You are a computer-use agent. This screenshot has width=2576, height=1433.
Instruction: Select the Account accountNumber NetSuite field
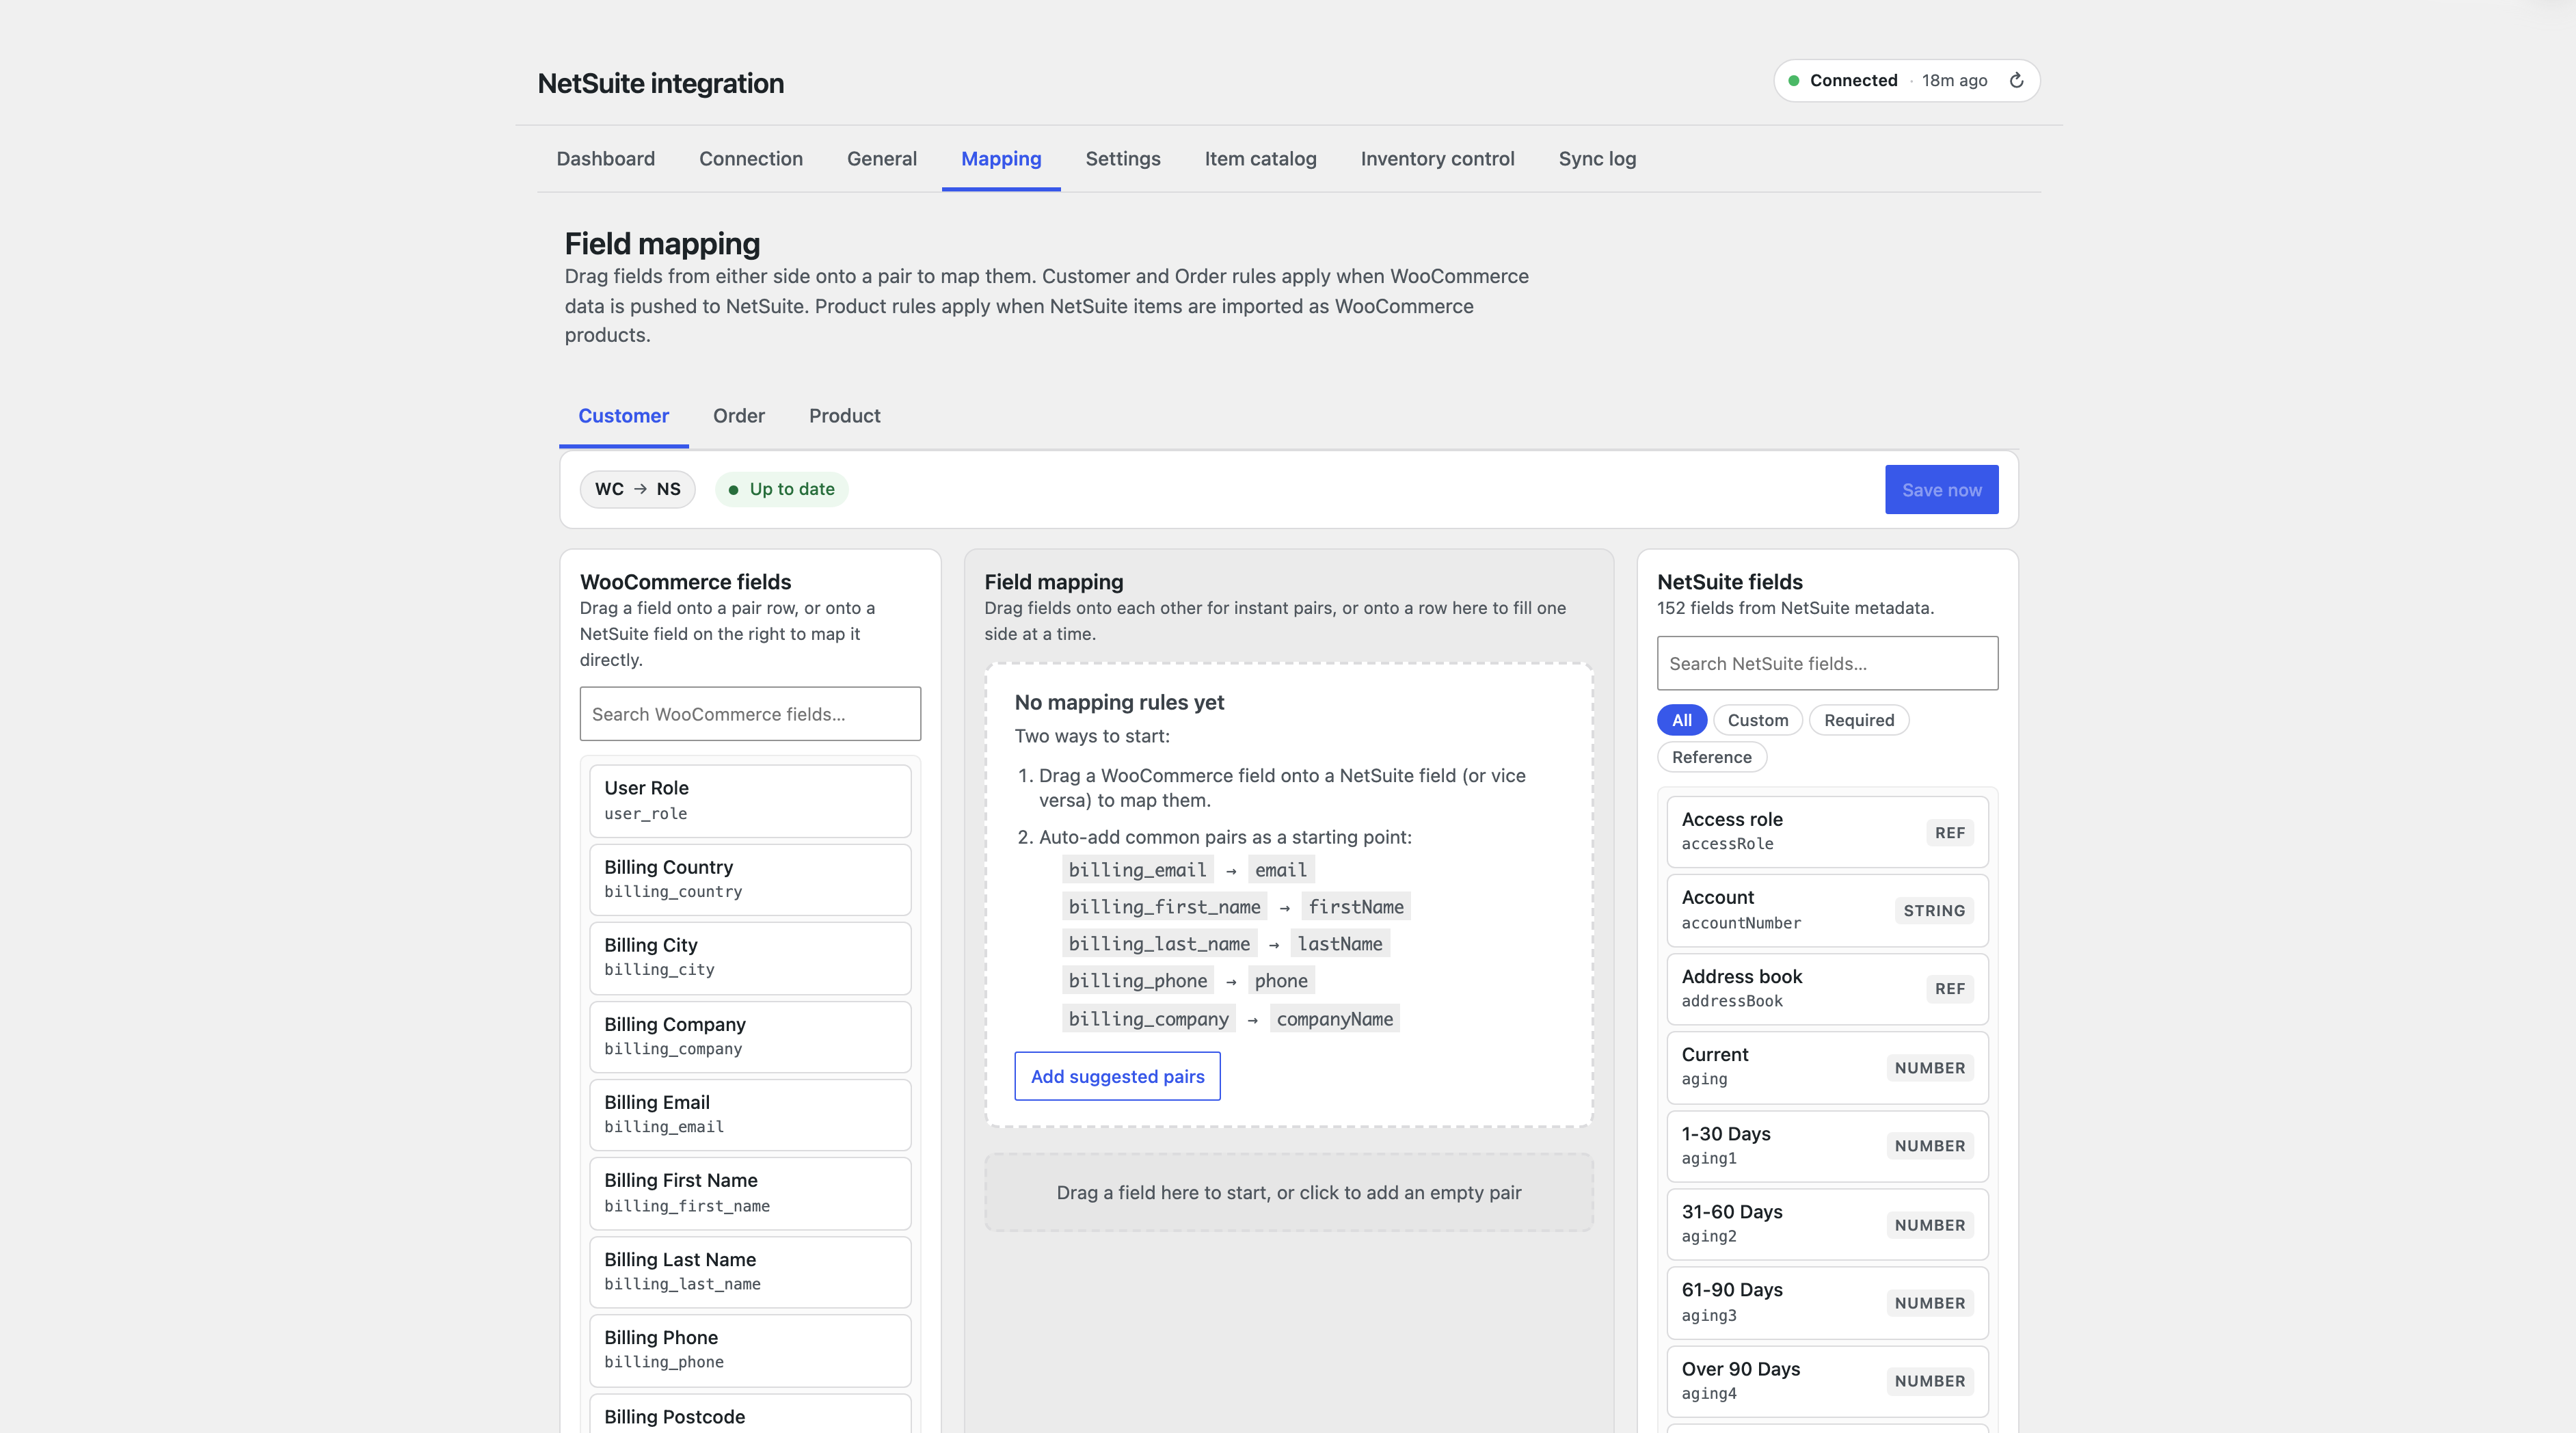pos(1827,910)
